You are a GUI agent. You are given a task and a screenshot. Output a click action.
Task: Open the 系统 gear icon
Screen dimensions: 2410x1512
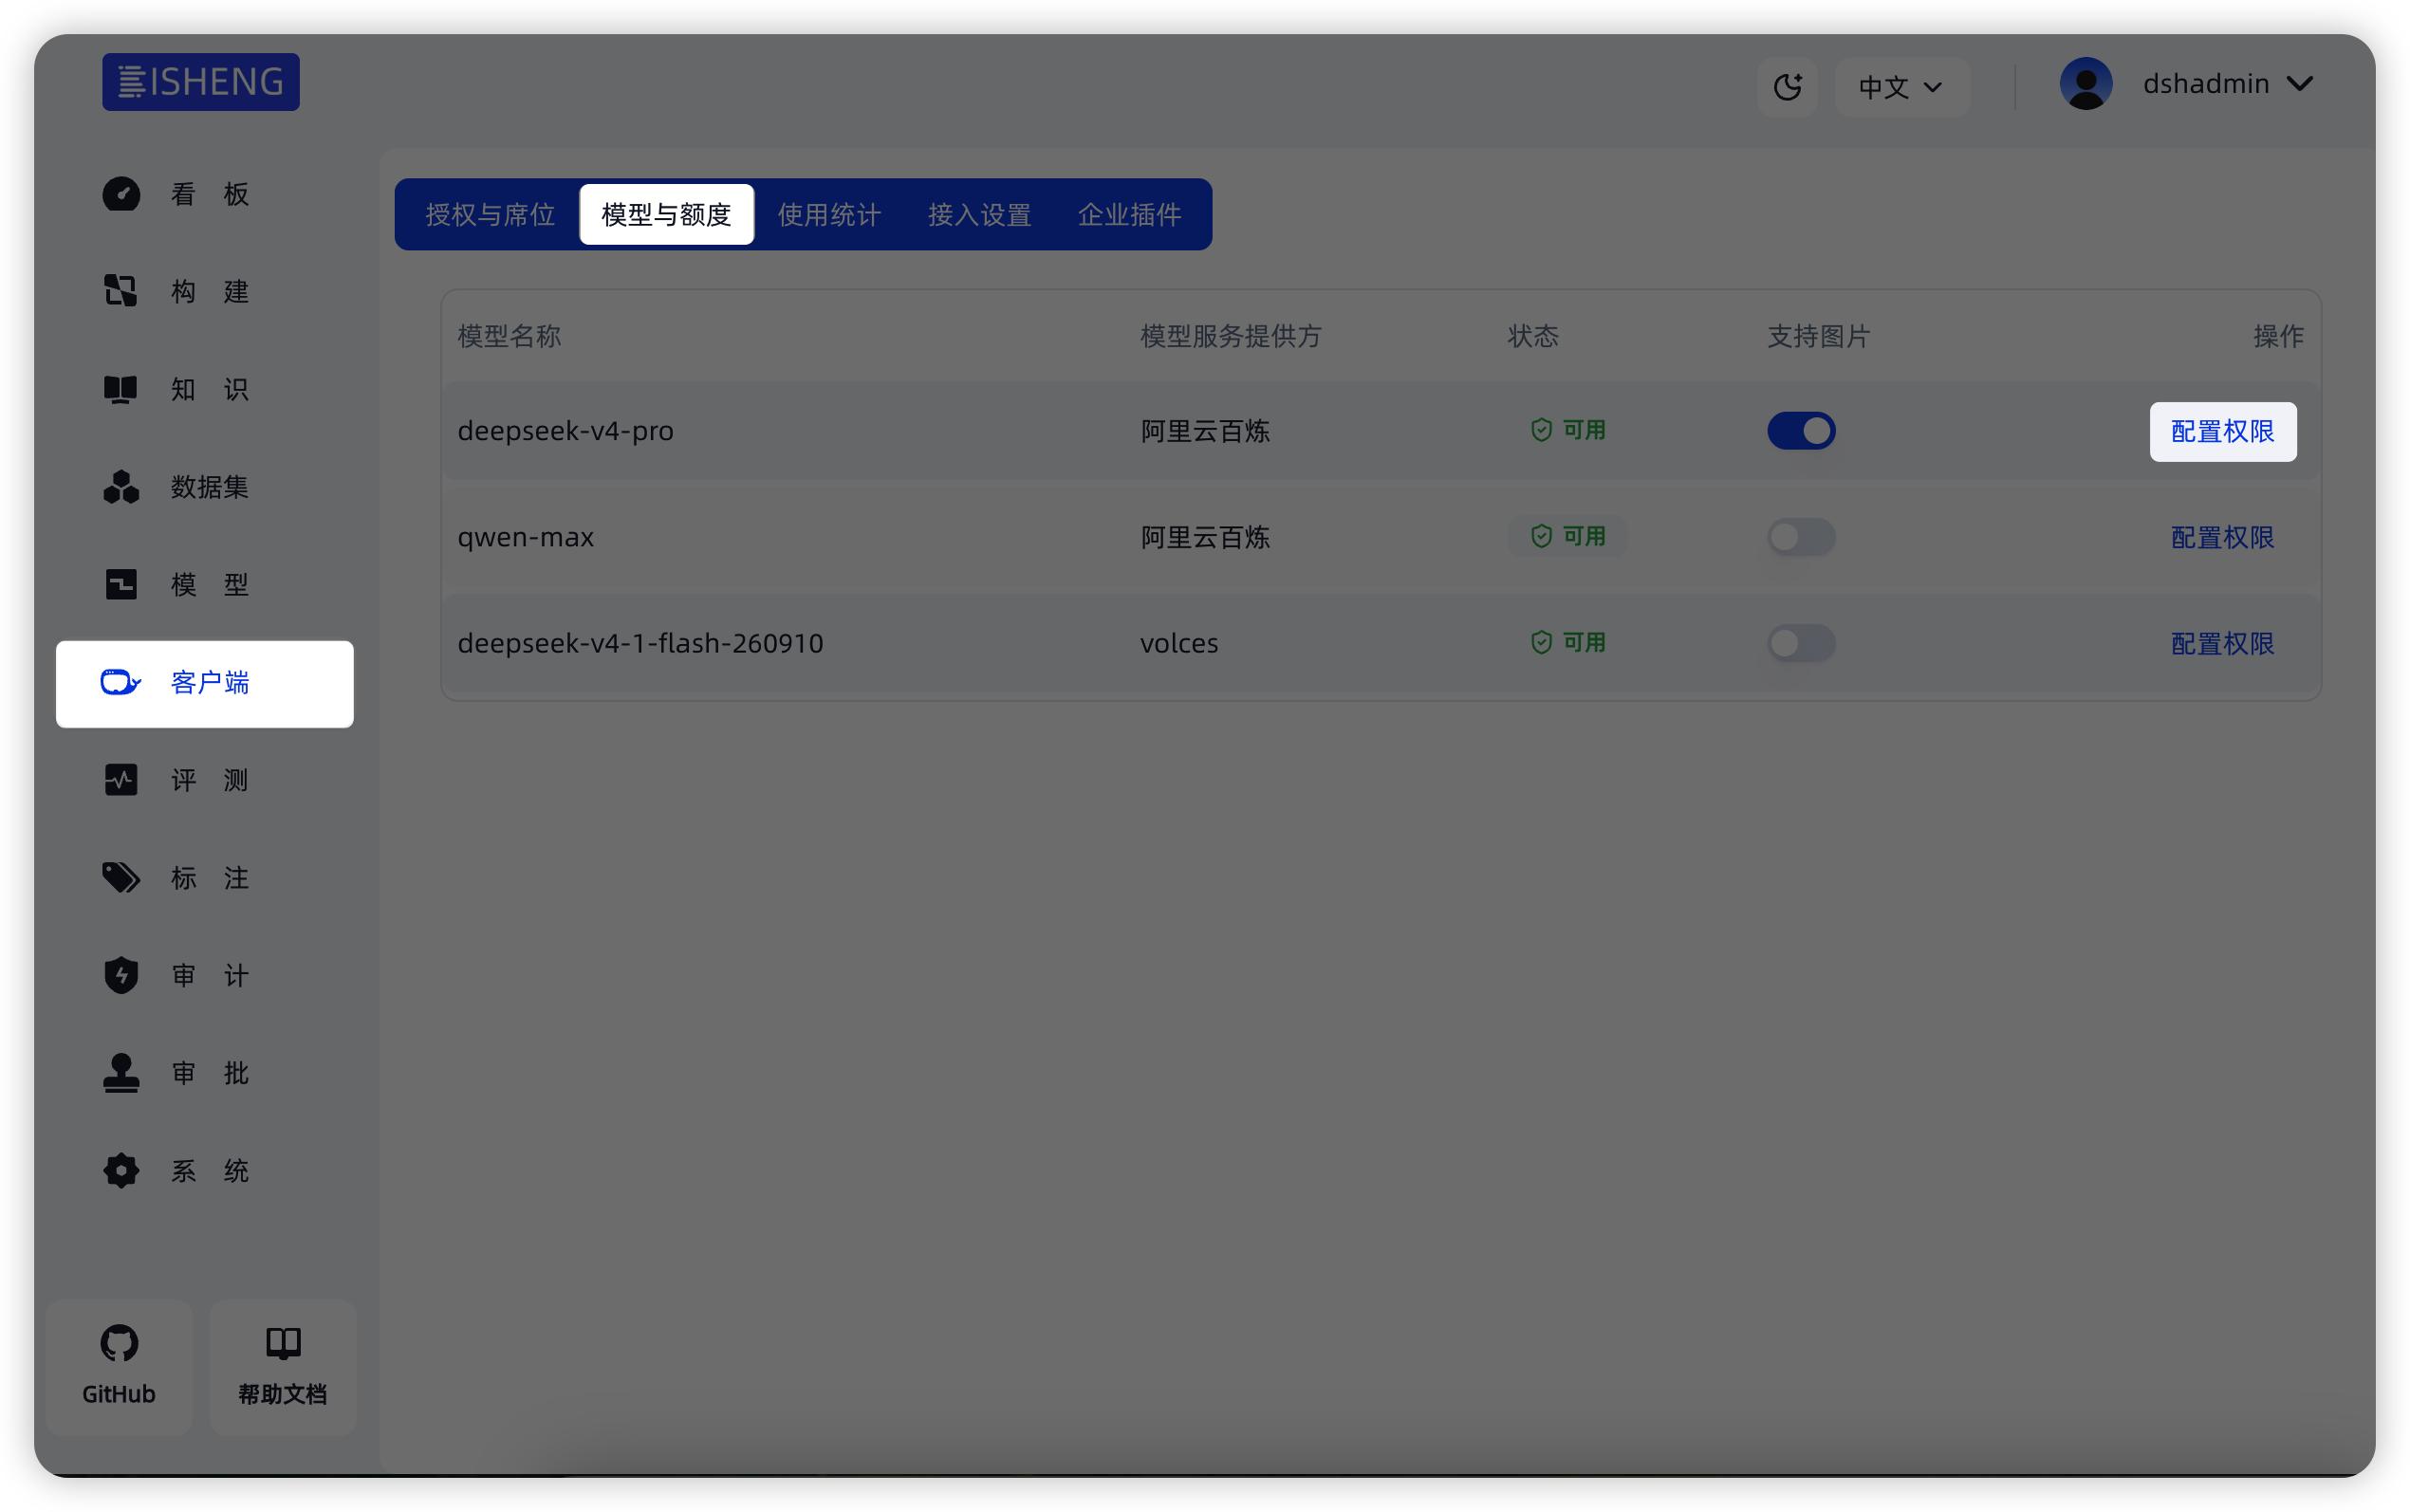click(x=121, y=1170)
